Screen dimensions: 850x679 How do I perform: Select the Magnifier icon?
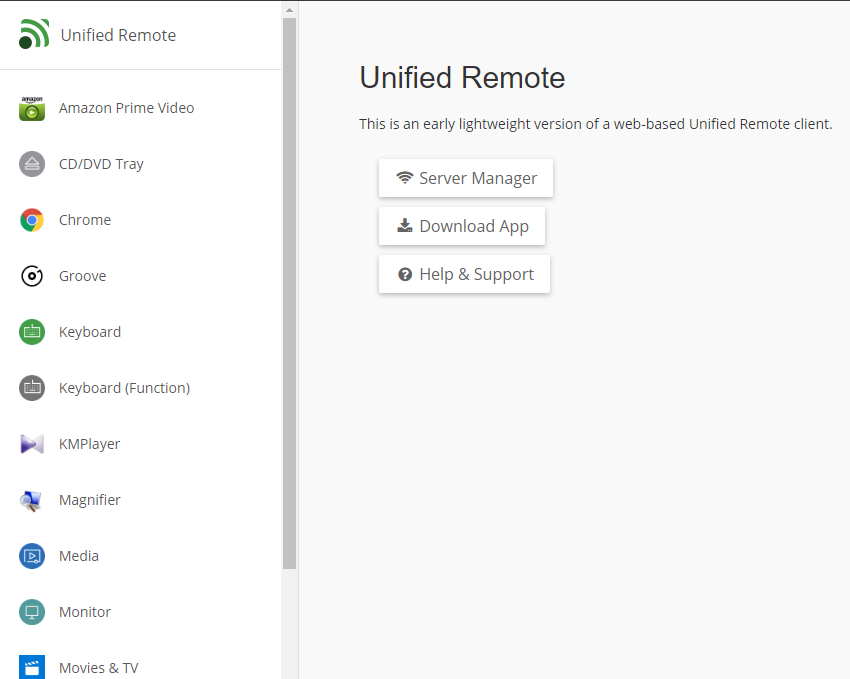(32, 500)
